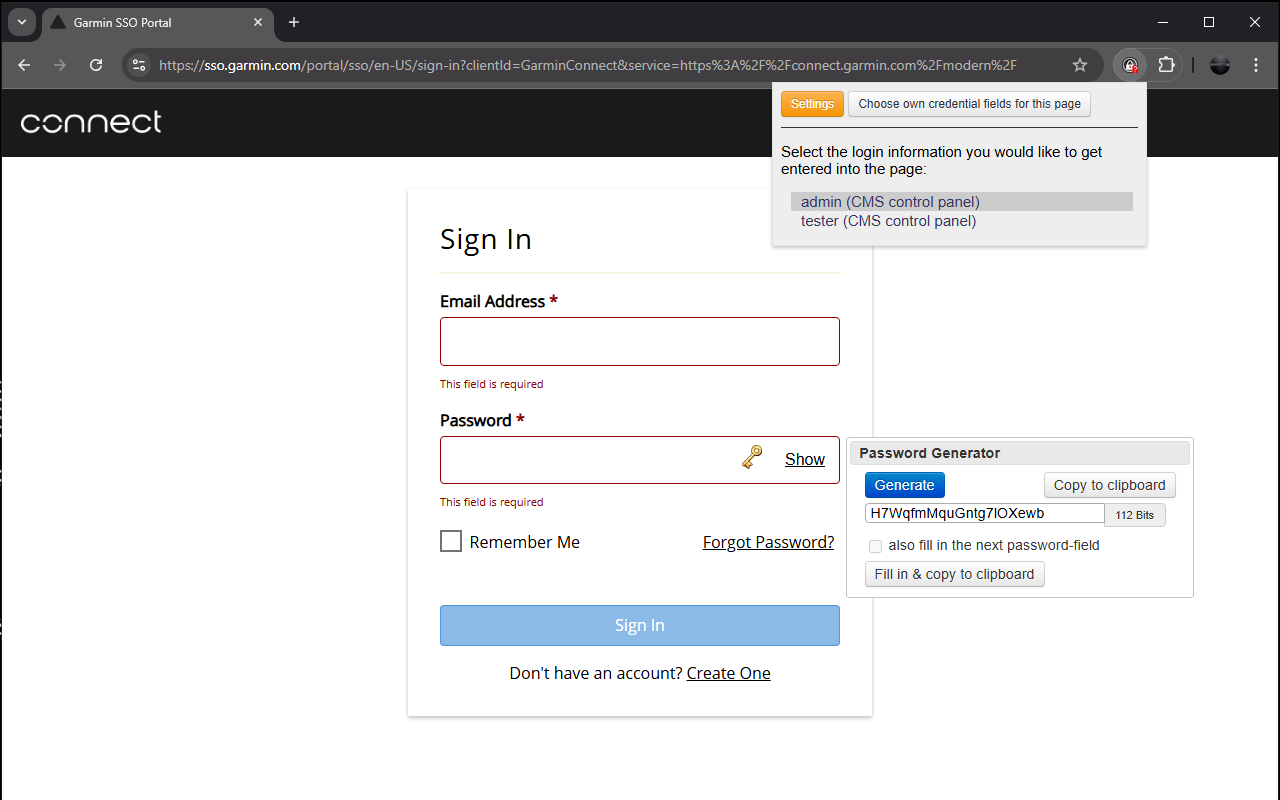Click the KeePass key icon in password field
Viewport: 1280px width, 800px height.
[x=752, y=458]
